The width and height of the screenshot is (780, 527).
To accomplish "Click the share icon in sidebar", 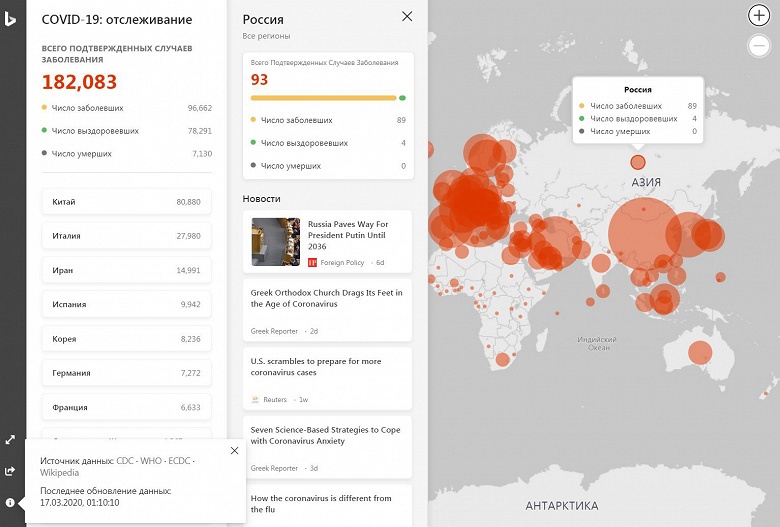I will pyautogui.click(x=10, y=470).
